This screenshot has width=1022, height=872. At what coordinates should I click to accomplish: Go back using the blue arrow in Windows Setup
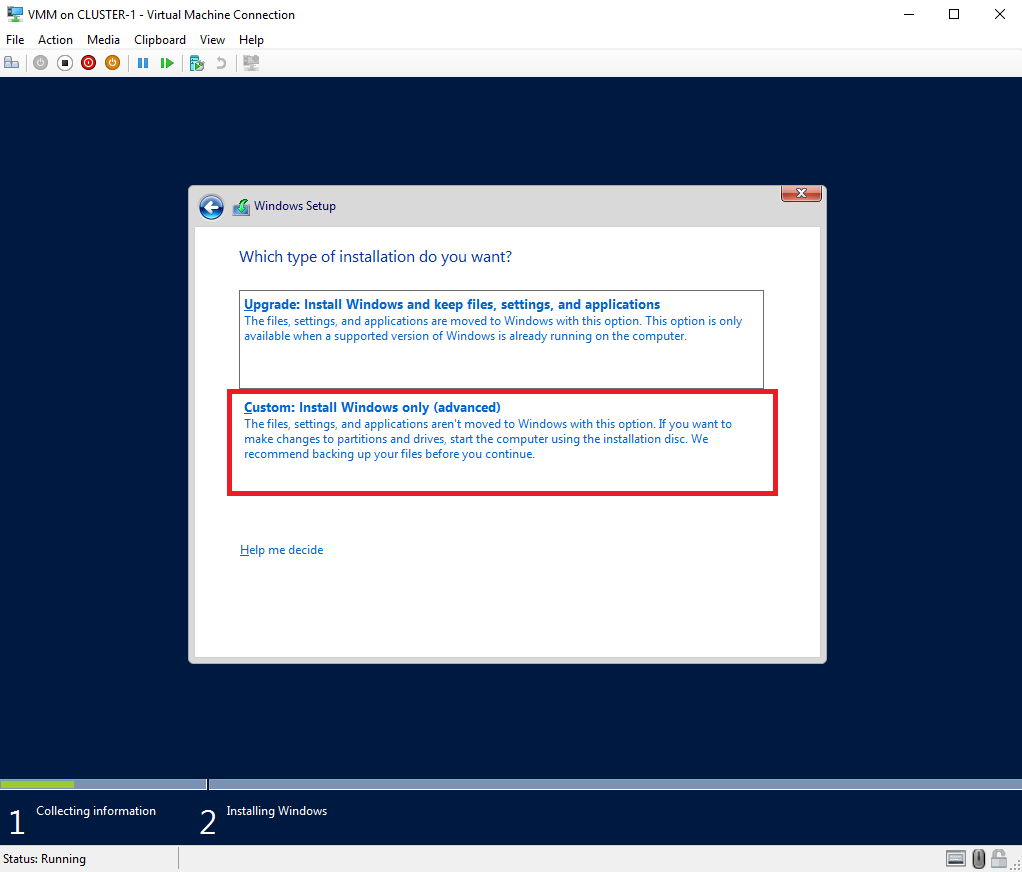tap(211, 207)
